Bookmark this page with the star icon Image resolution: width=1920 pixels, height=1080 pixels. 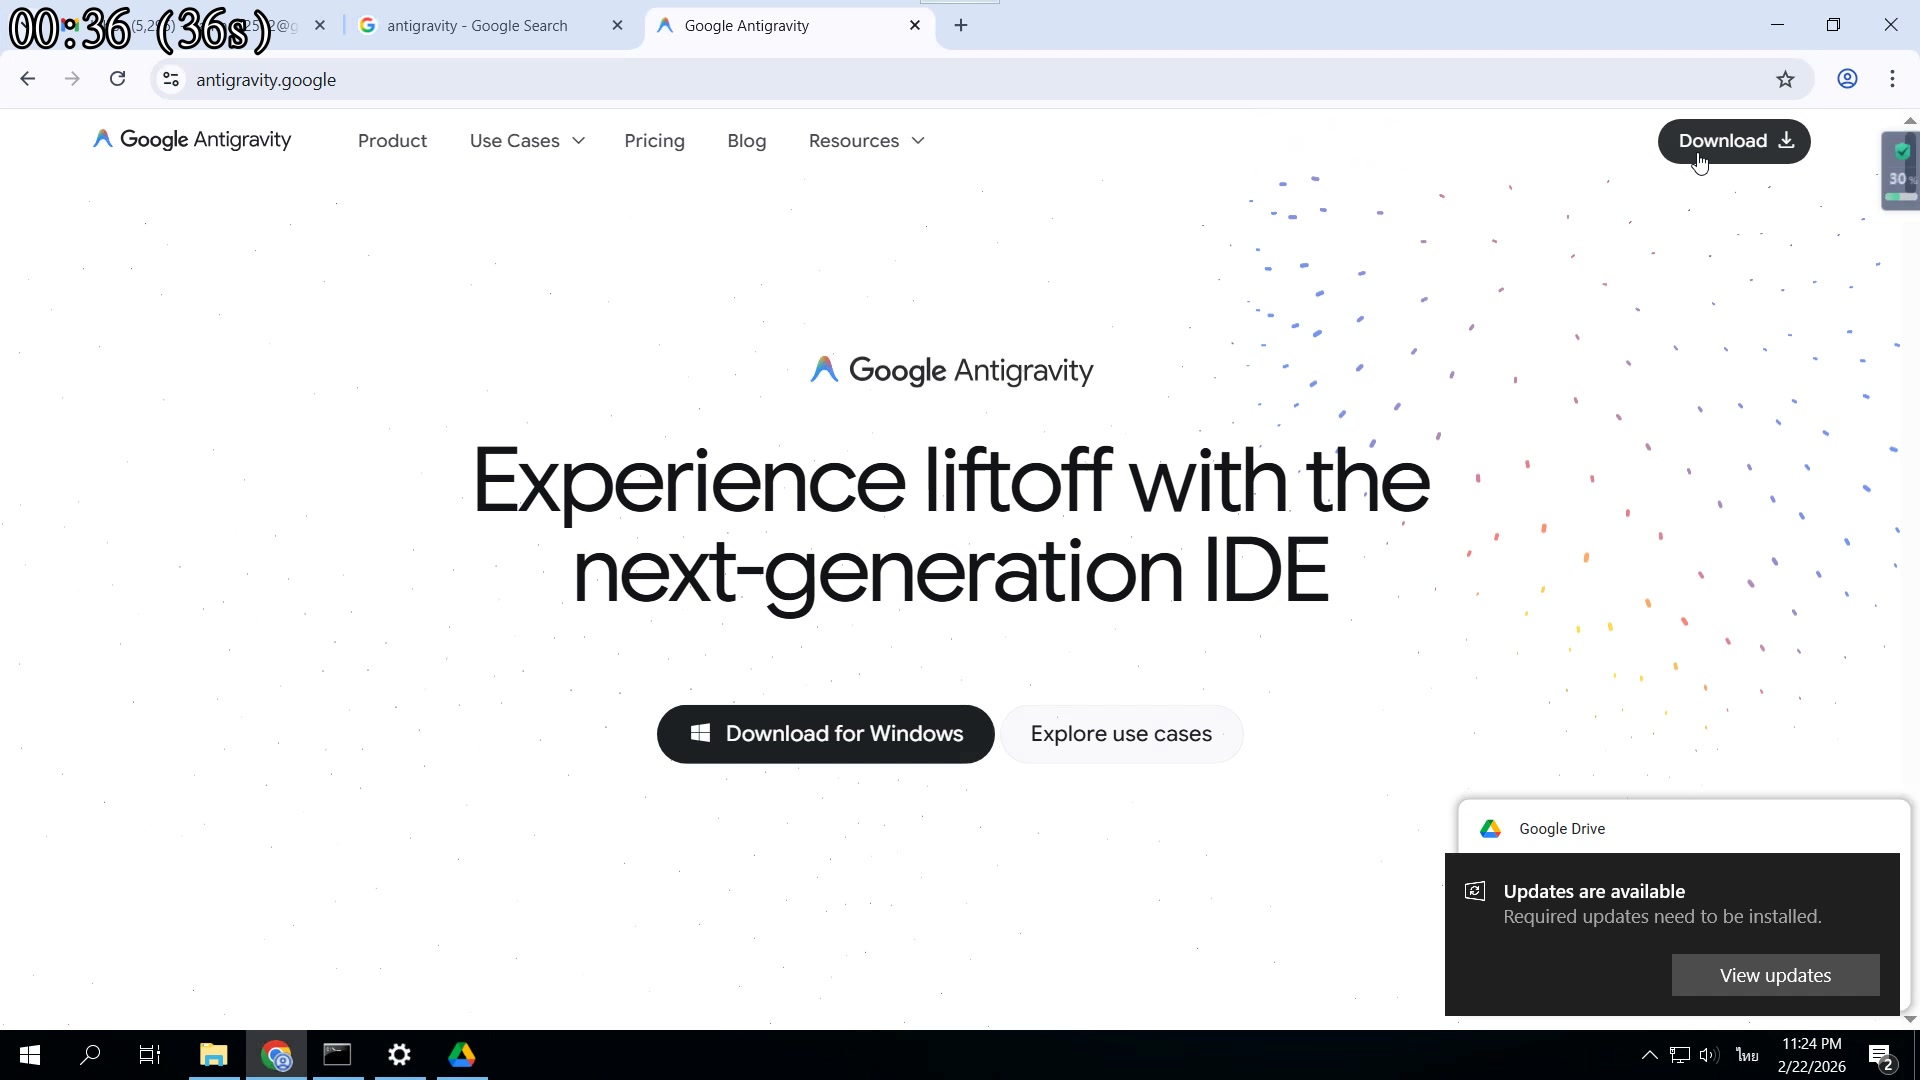(1785, 80)
